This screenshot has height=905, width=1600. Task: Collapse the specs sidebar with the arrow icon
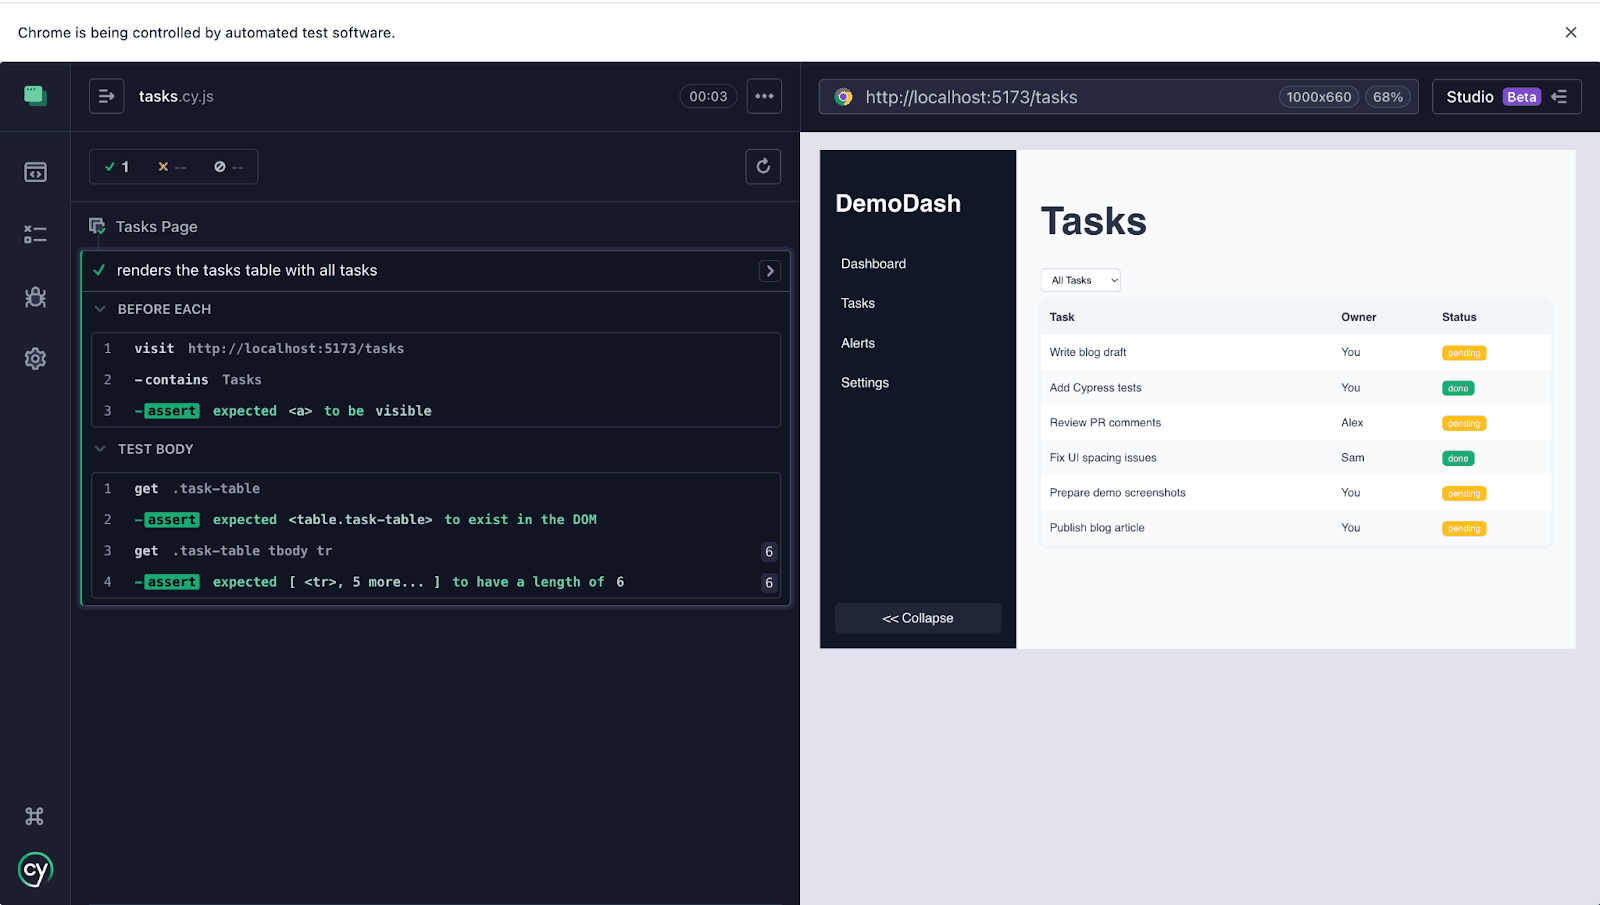(x=106, y=96)
